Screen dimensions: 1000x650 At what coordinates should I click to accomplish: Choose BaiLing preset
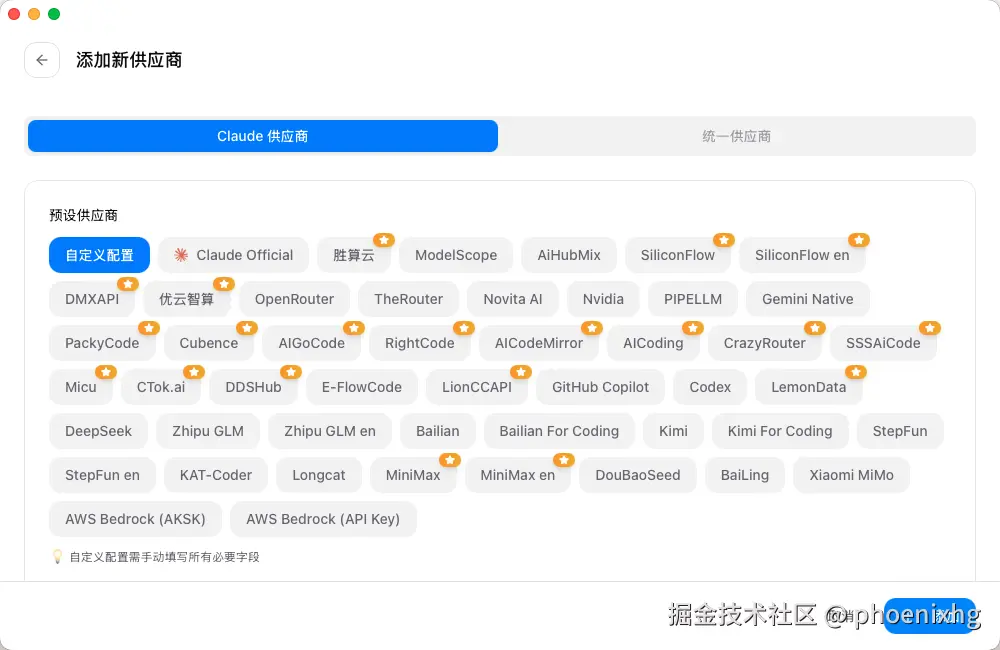[x=745, y=475]
